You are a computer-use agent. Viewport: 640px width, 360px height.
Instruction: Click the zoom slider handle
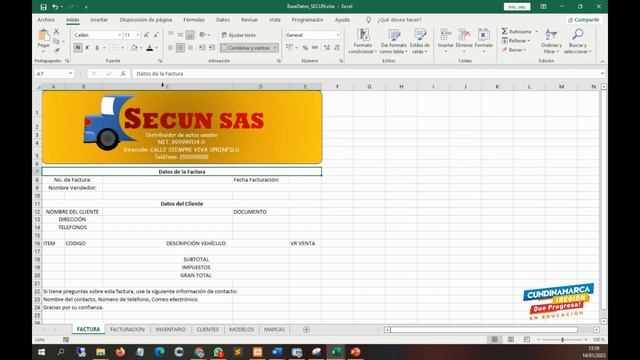click(562, 340)
